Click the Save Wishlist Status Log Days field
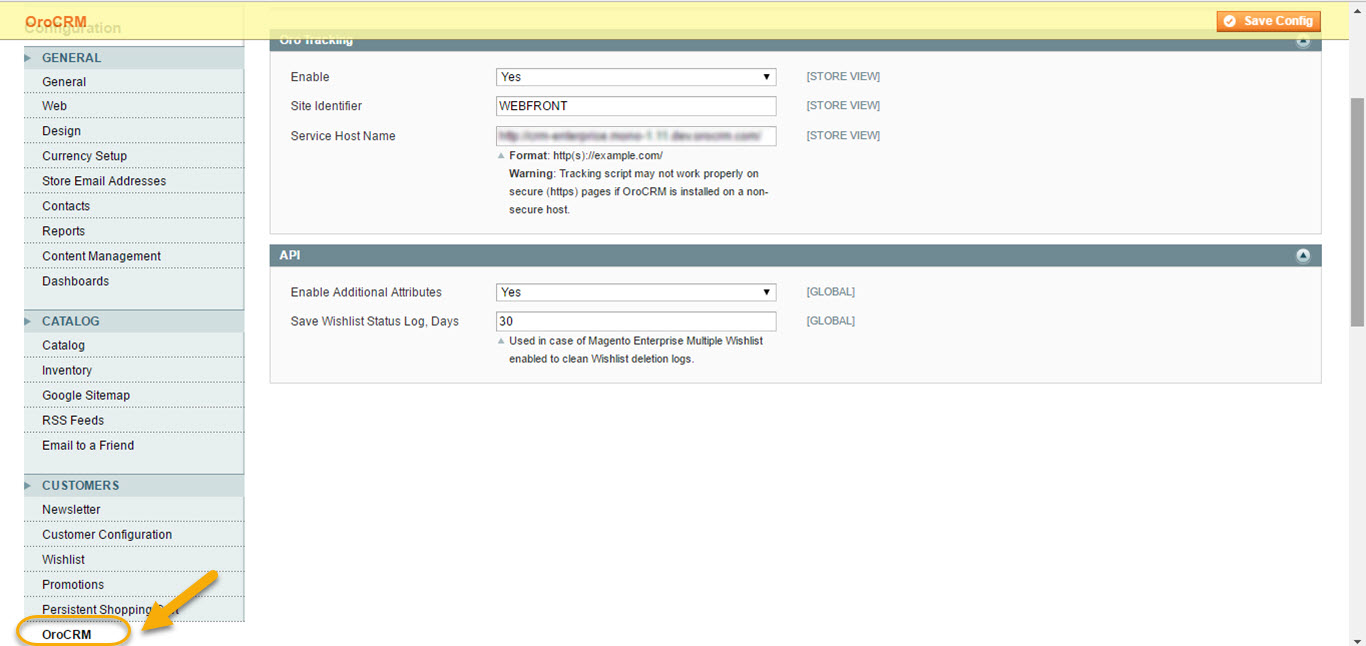 636,321
